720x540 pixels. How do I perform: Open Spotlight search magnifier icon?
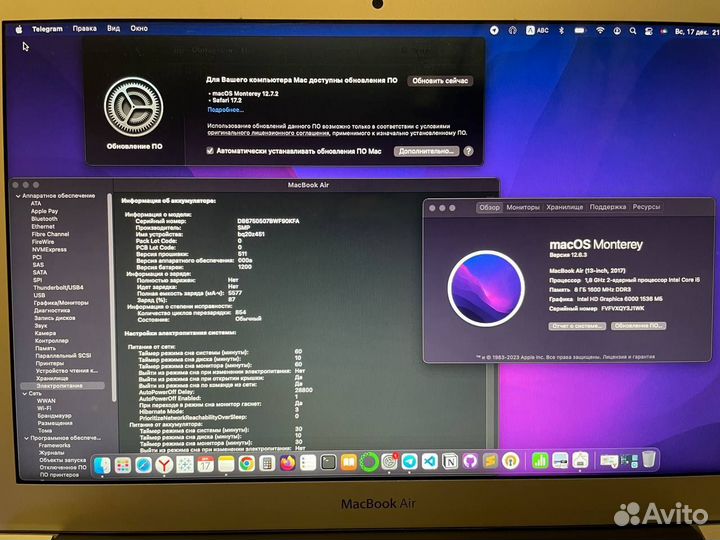633,31
